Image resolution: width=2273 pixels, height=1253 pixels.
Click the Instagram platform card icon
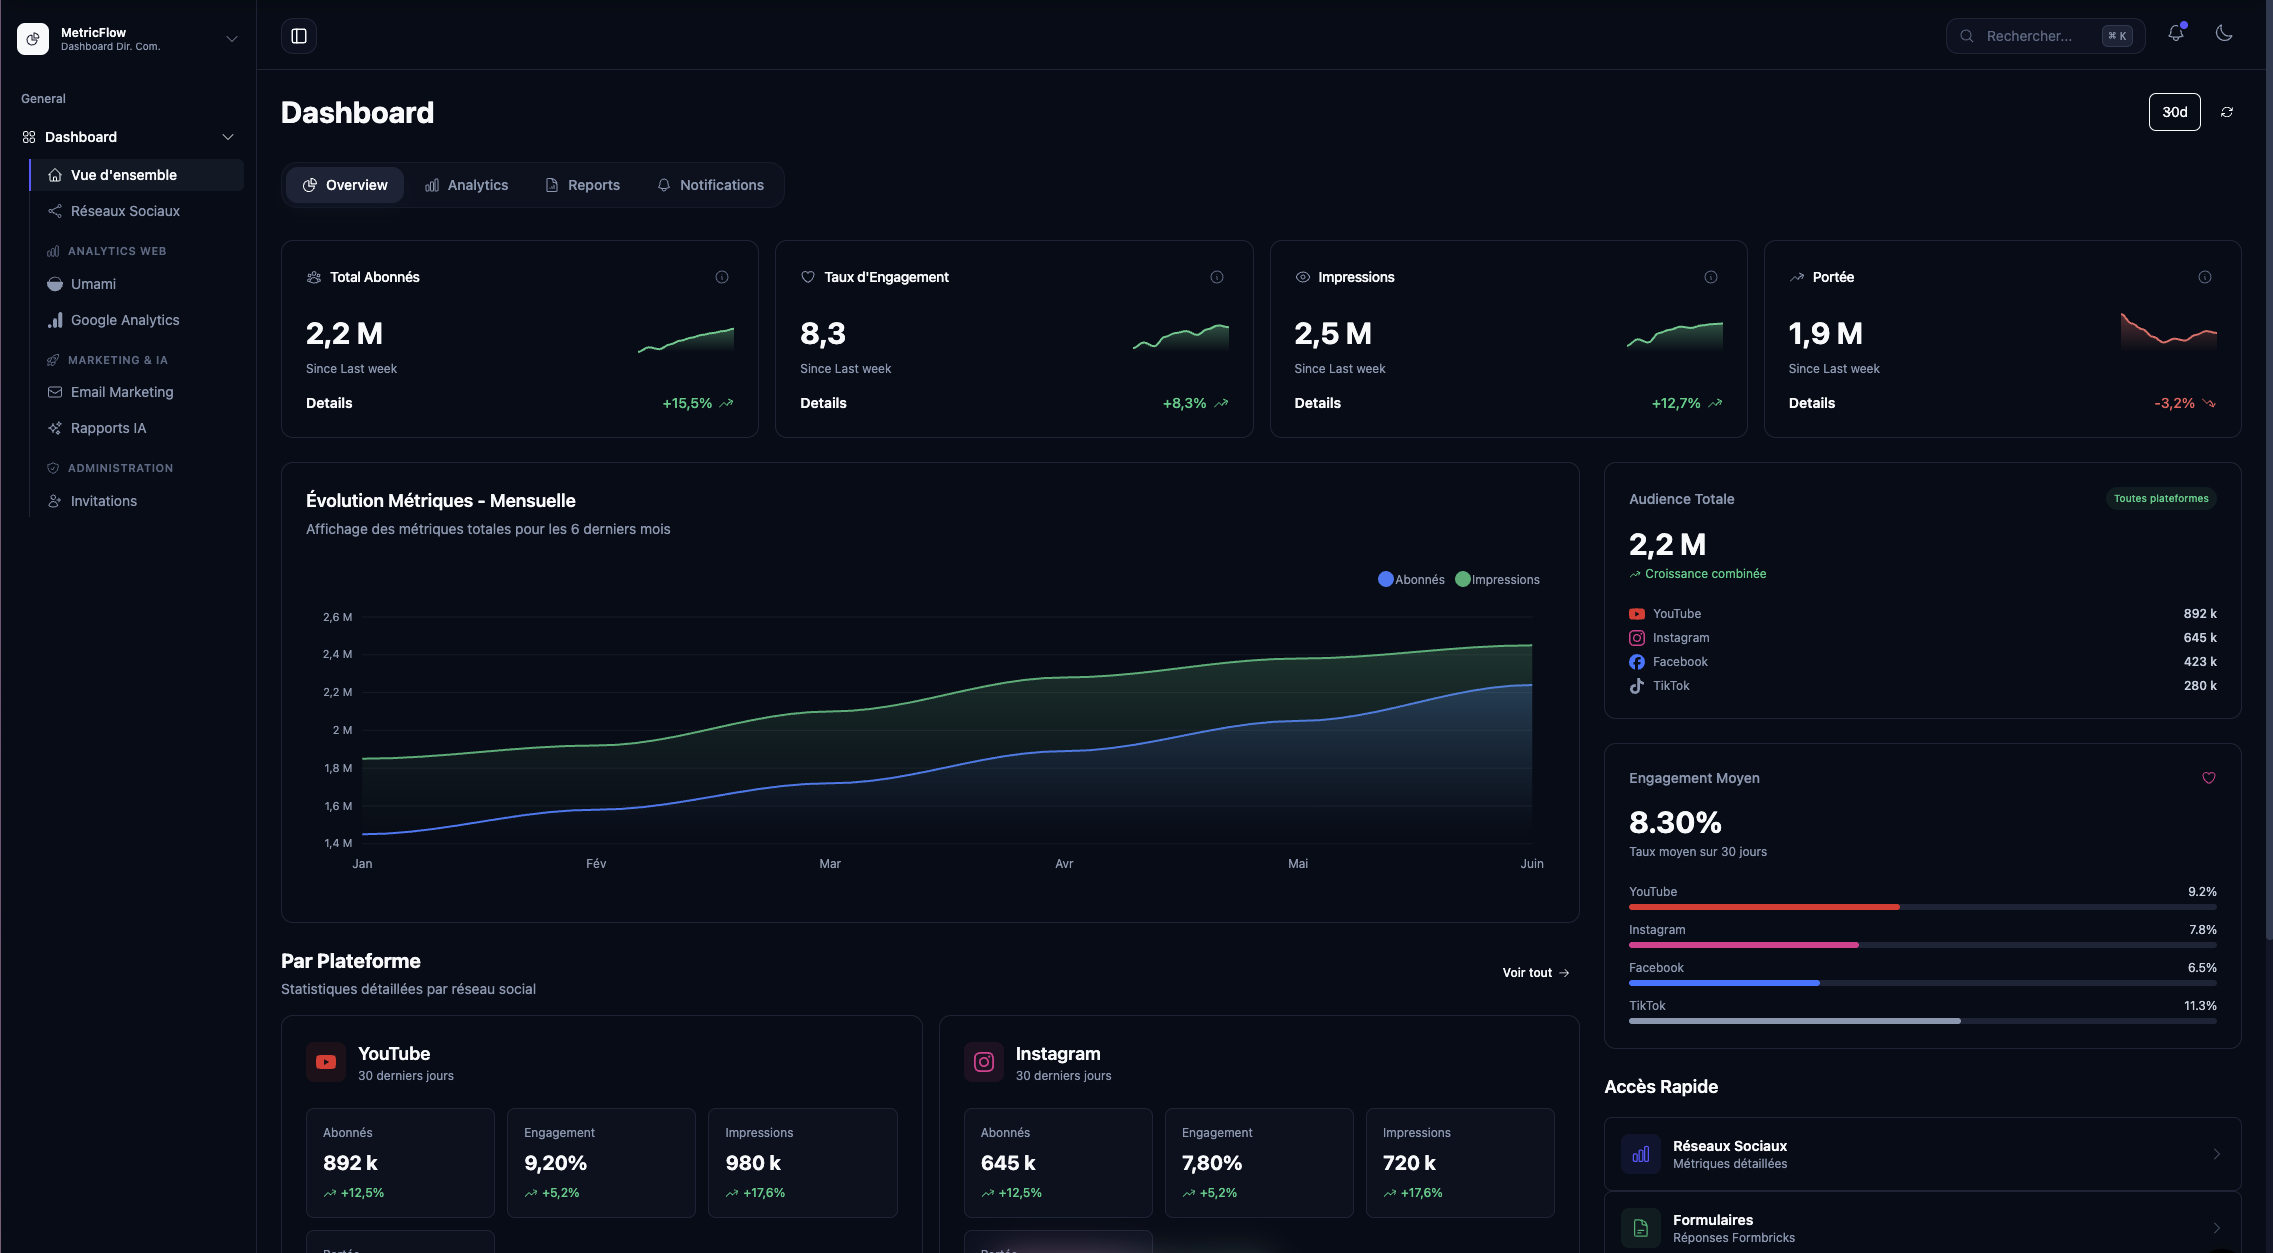[x=984, y=1062]
